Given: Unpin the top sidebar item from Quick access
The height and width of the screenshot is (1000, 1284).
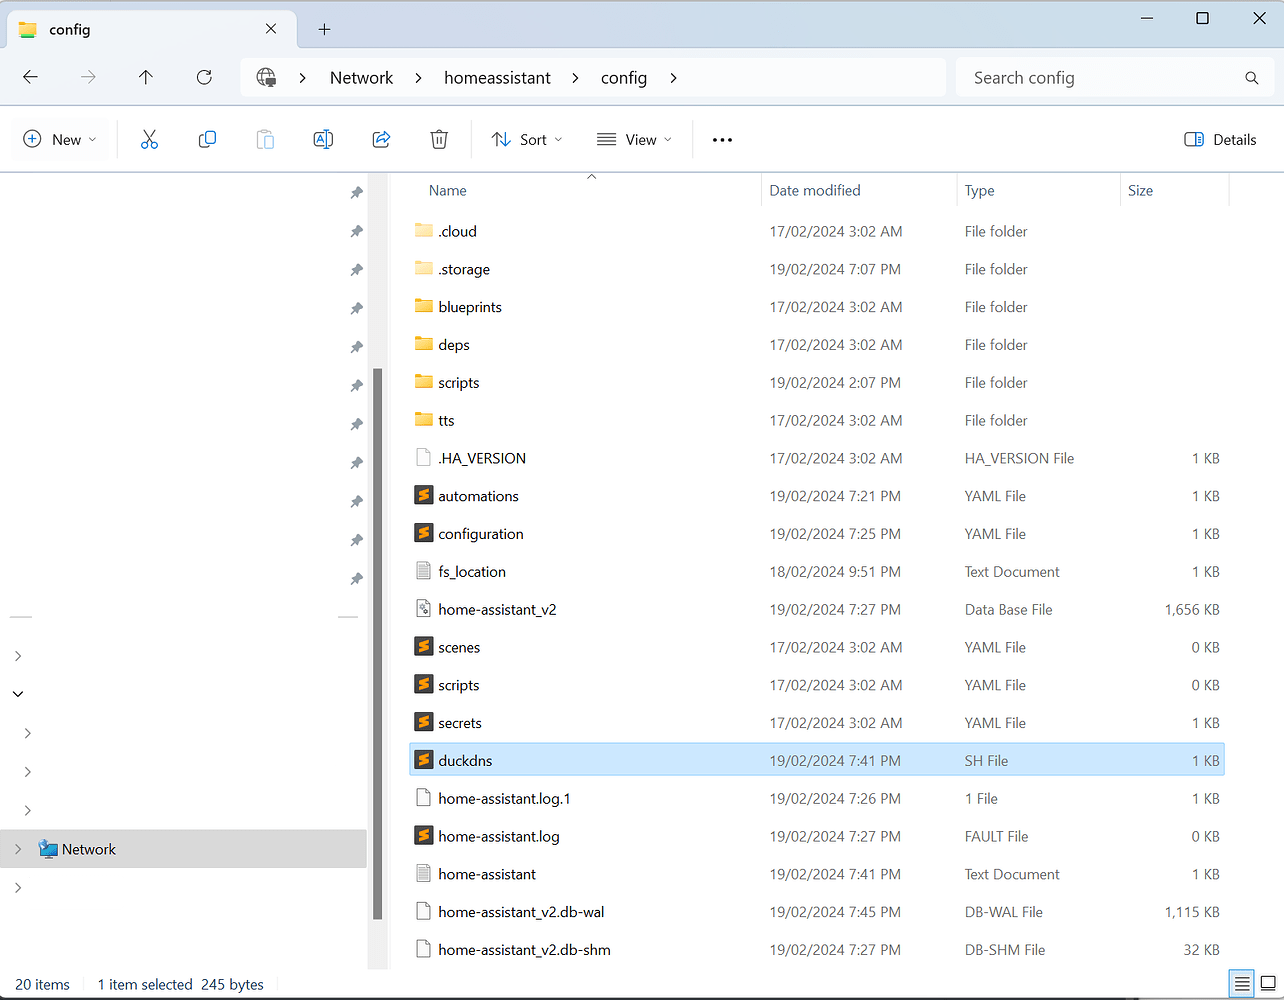Looking at the screenshot, I should pos(356,192).
